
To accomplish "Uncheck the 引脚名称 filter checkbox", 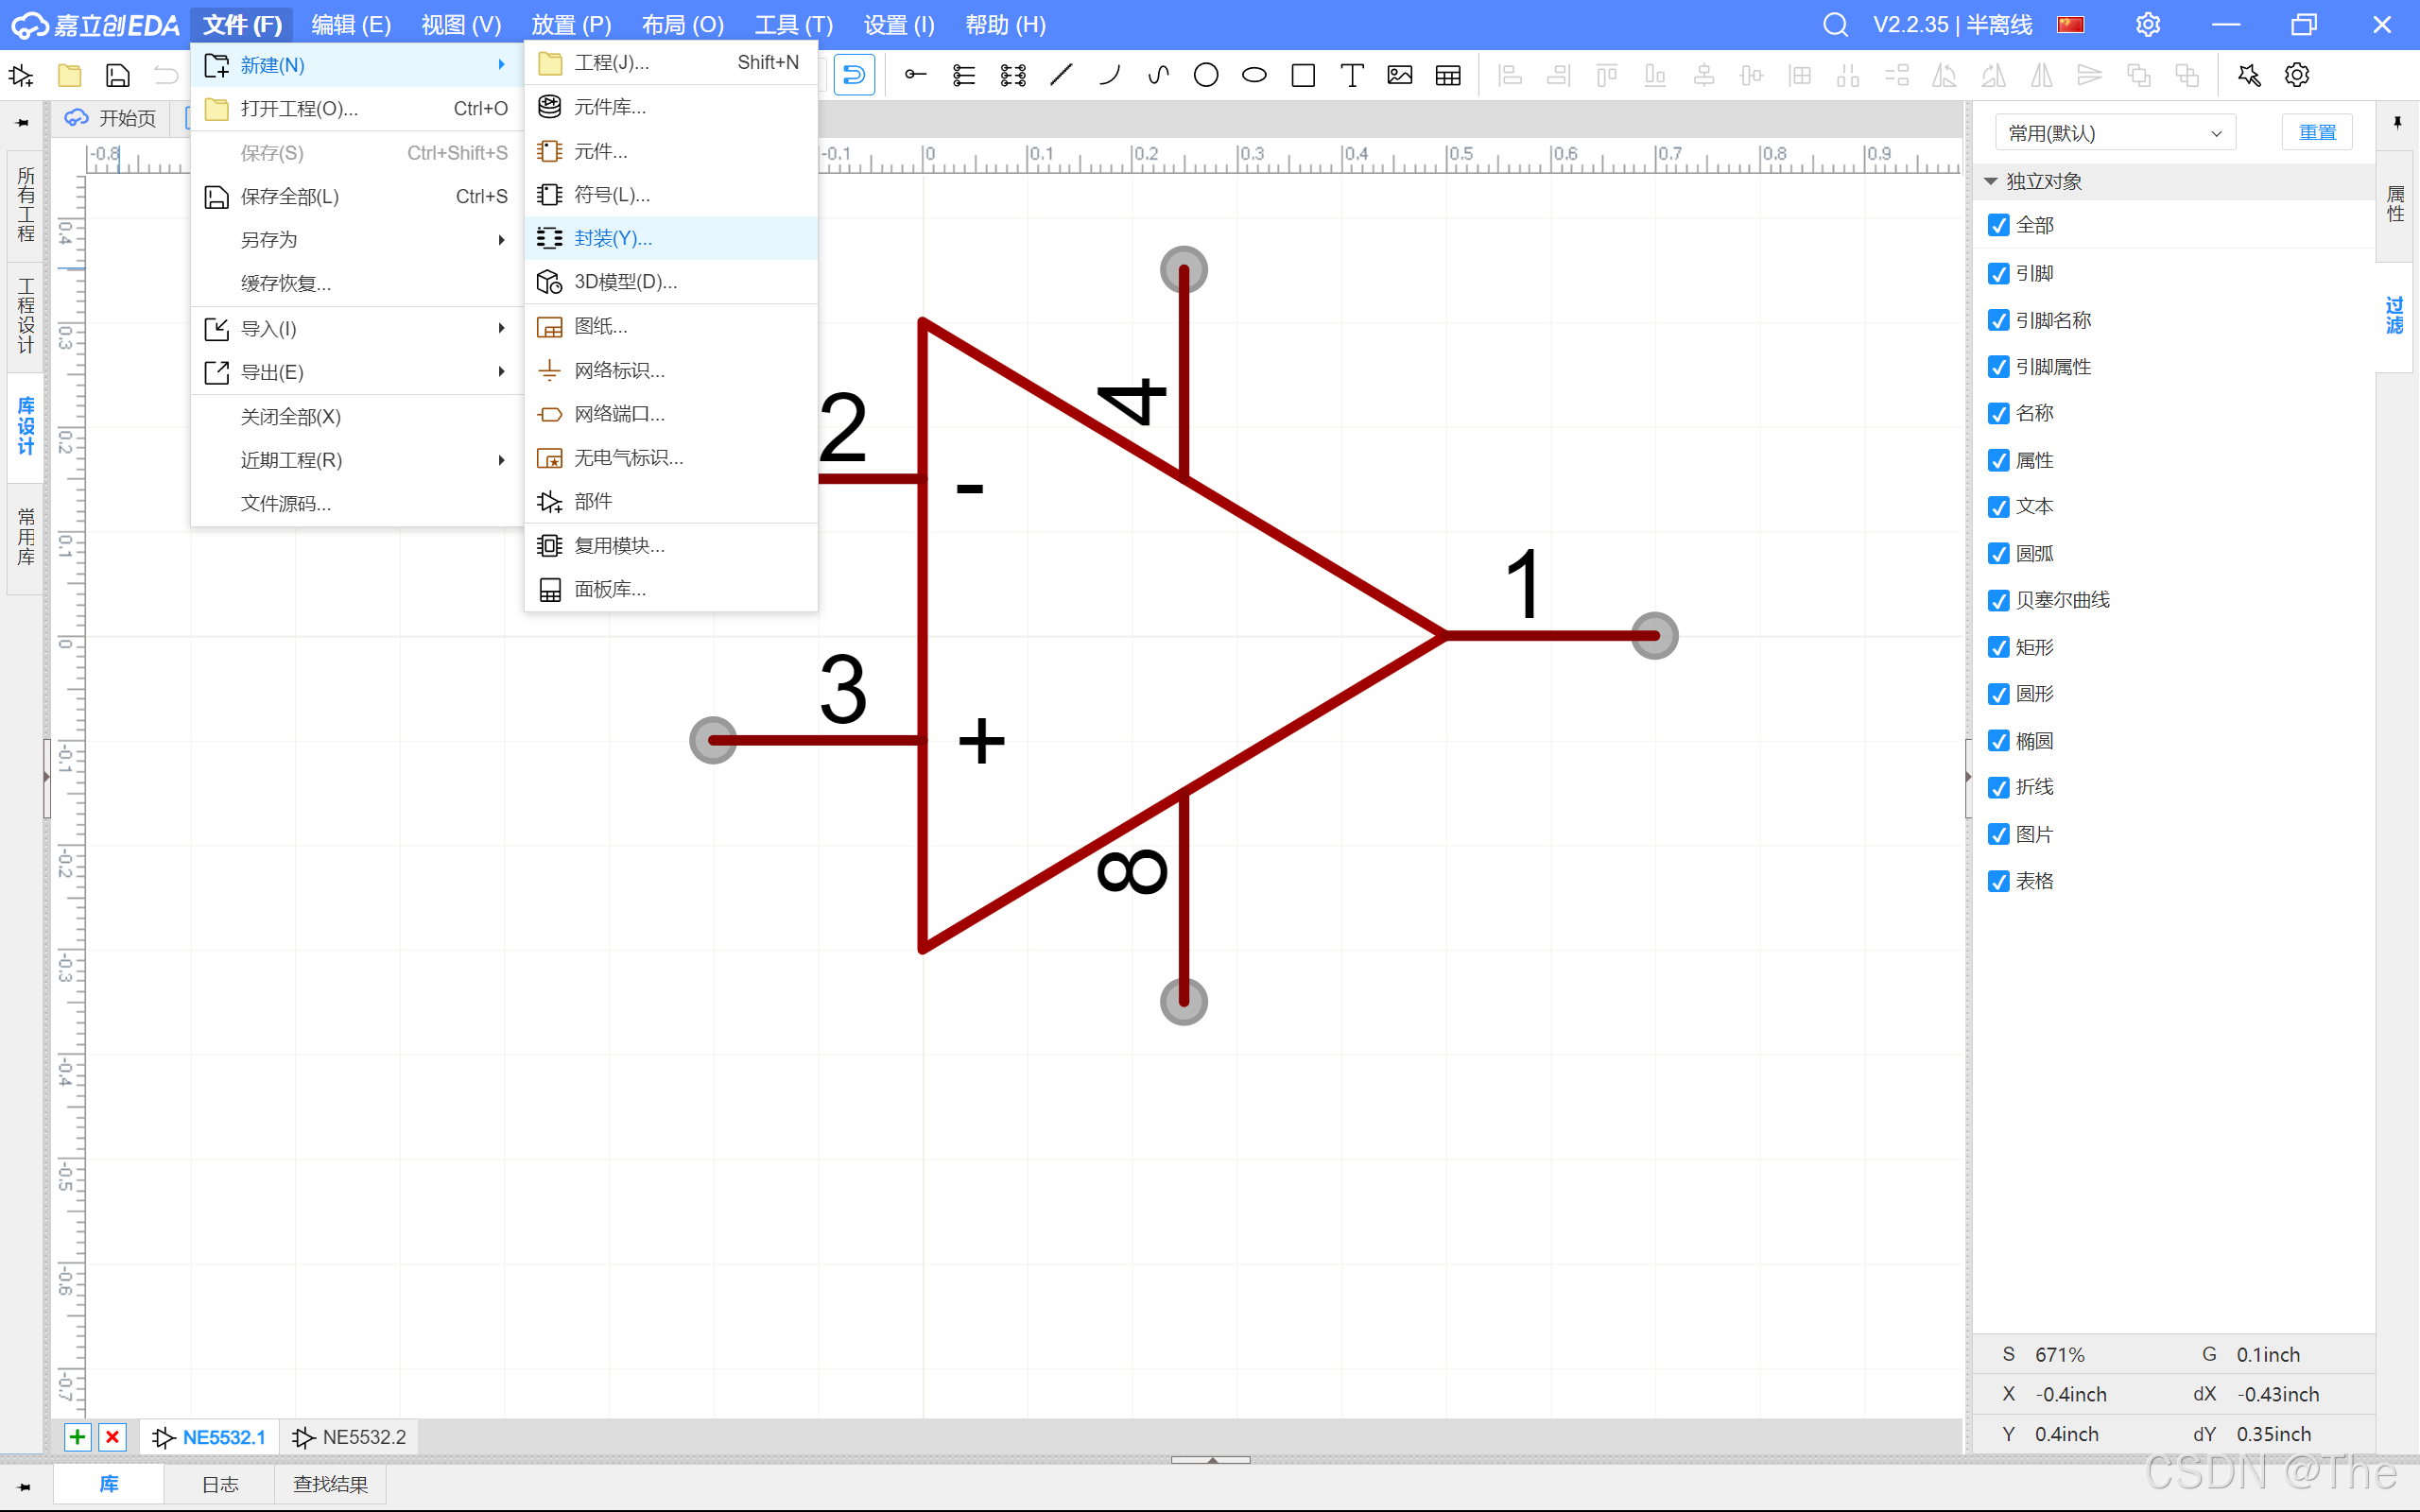I will point(1998,320).
